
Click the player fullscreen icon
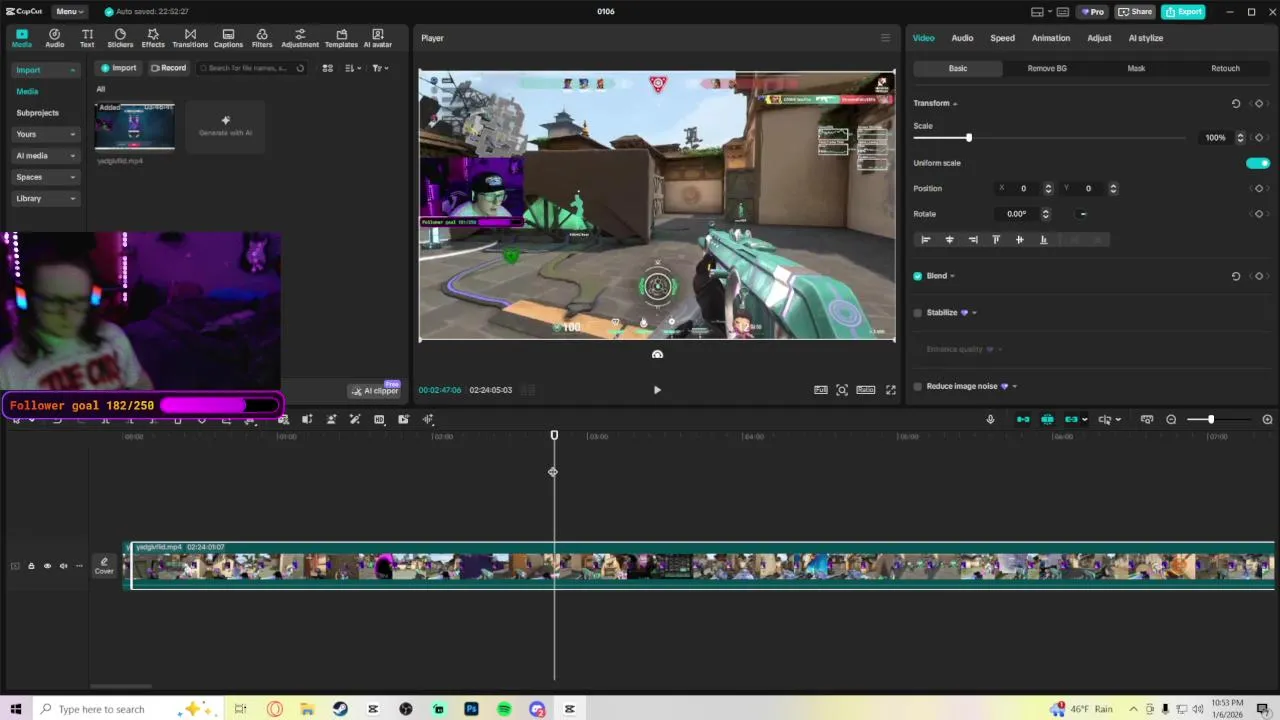(890, 390)
